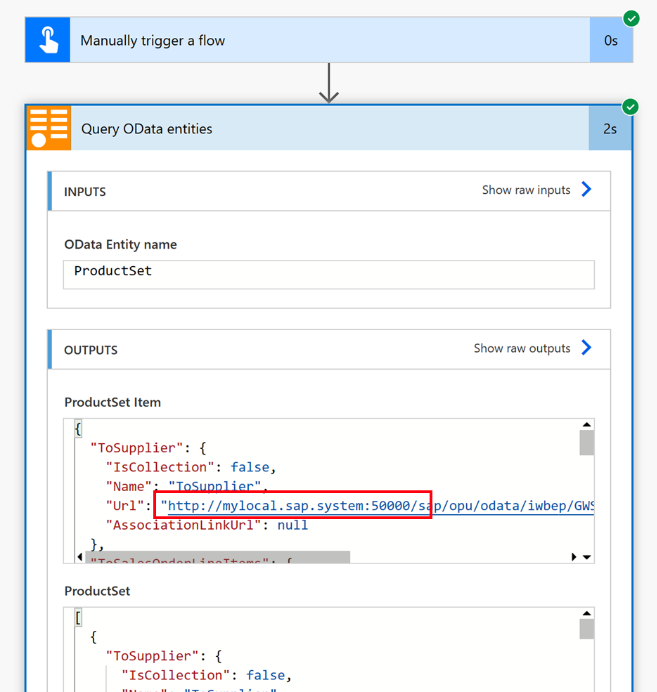Open the Show raw inputs link
Viewport: 657px width, 692px height.
click(526, 190)
